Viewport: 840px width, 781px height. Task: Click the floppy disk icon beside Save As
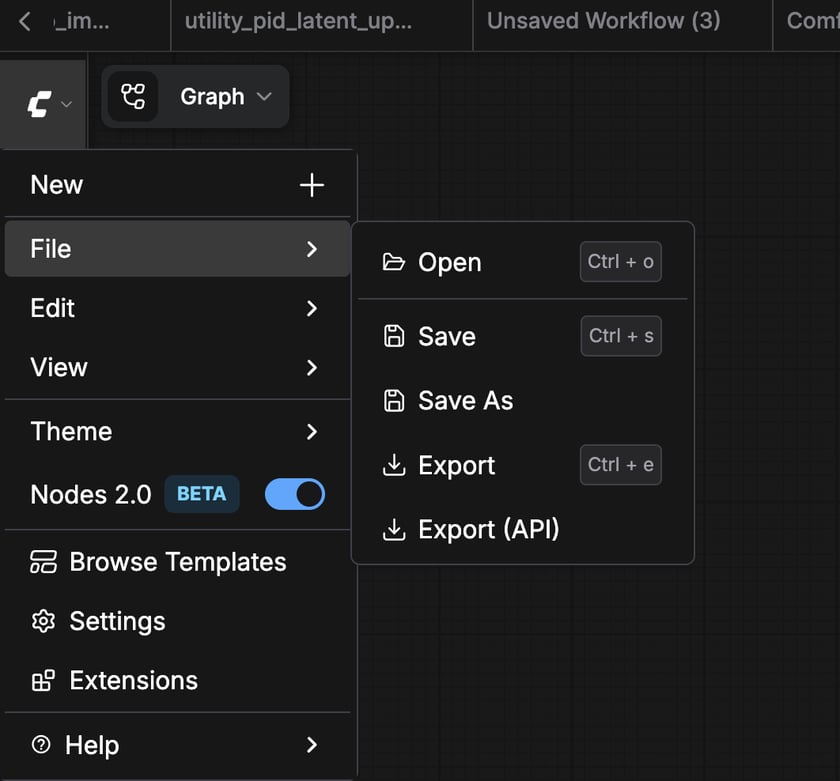[394, 401]
